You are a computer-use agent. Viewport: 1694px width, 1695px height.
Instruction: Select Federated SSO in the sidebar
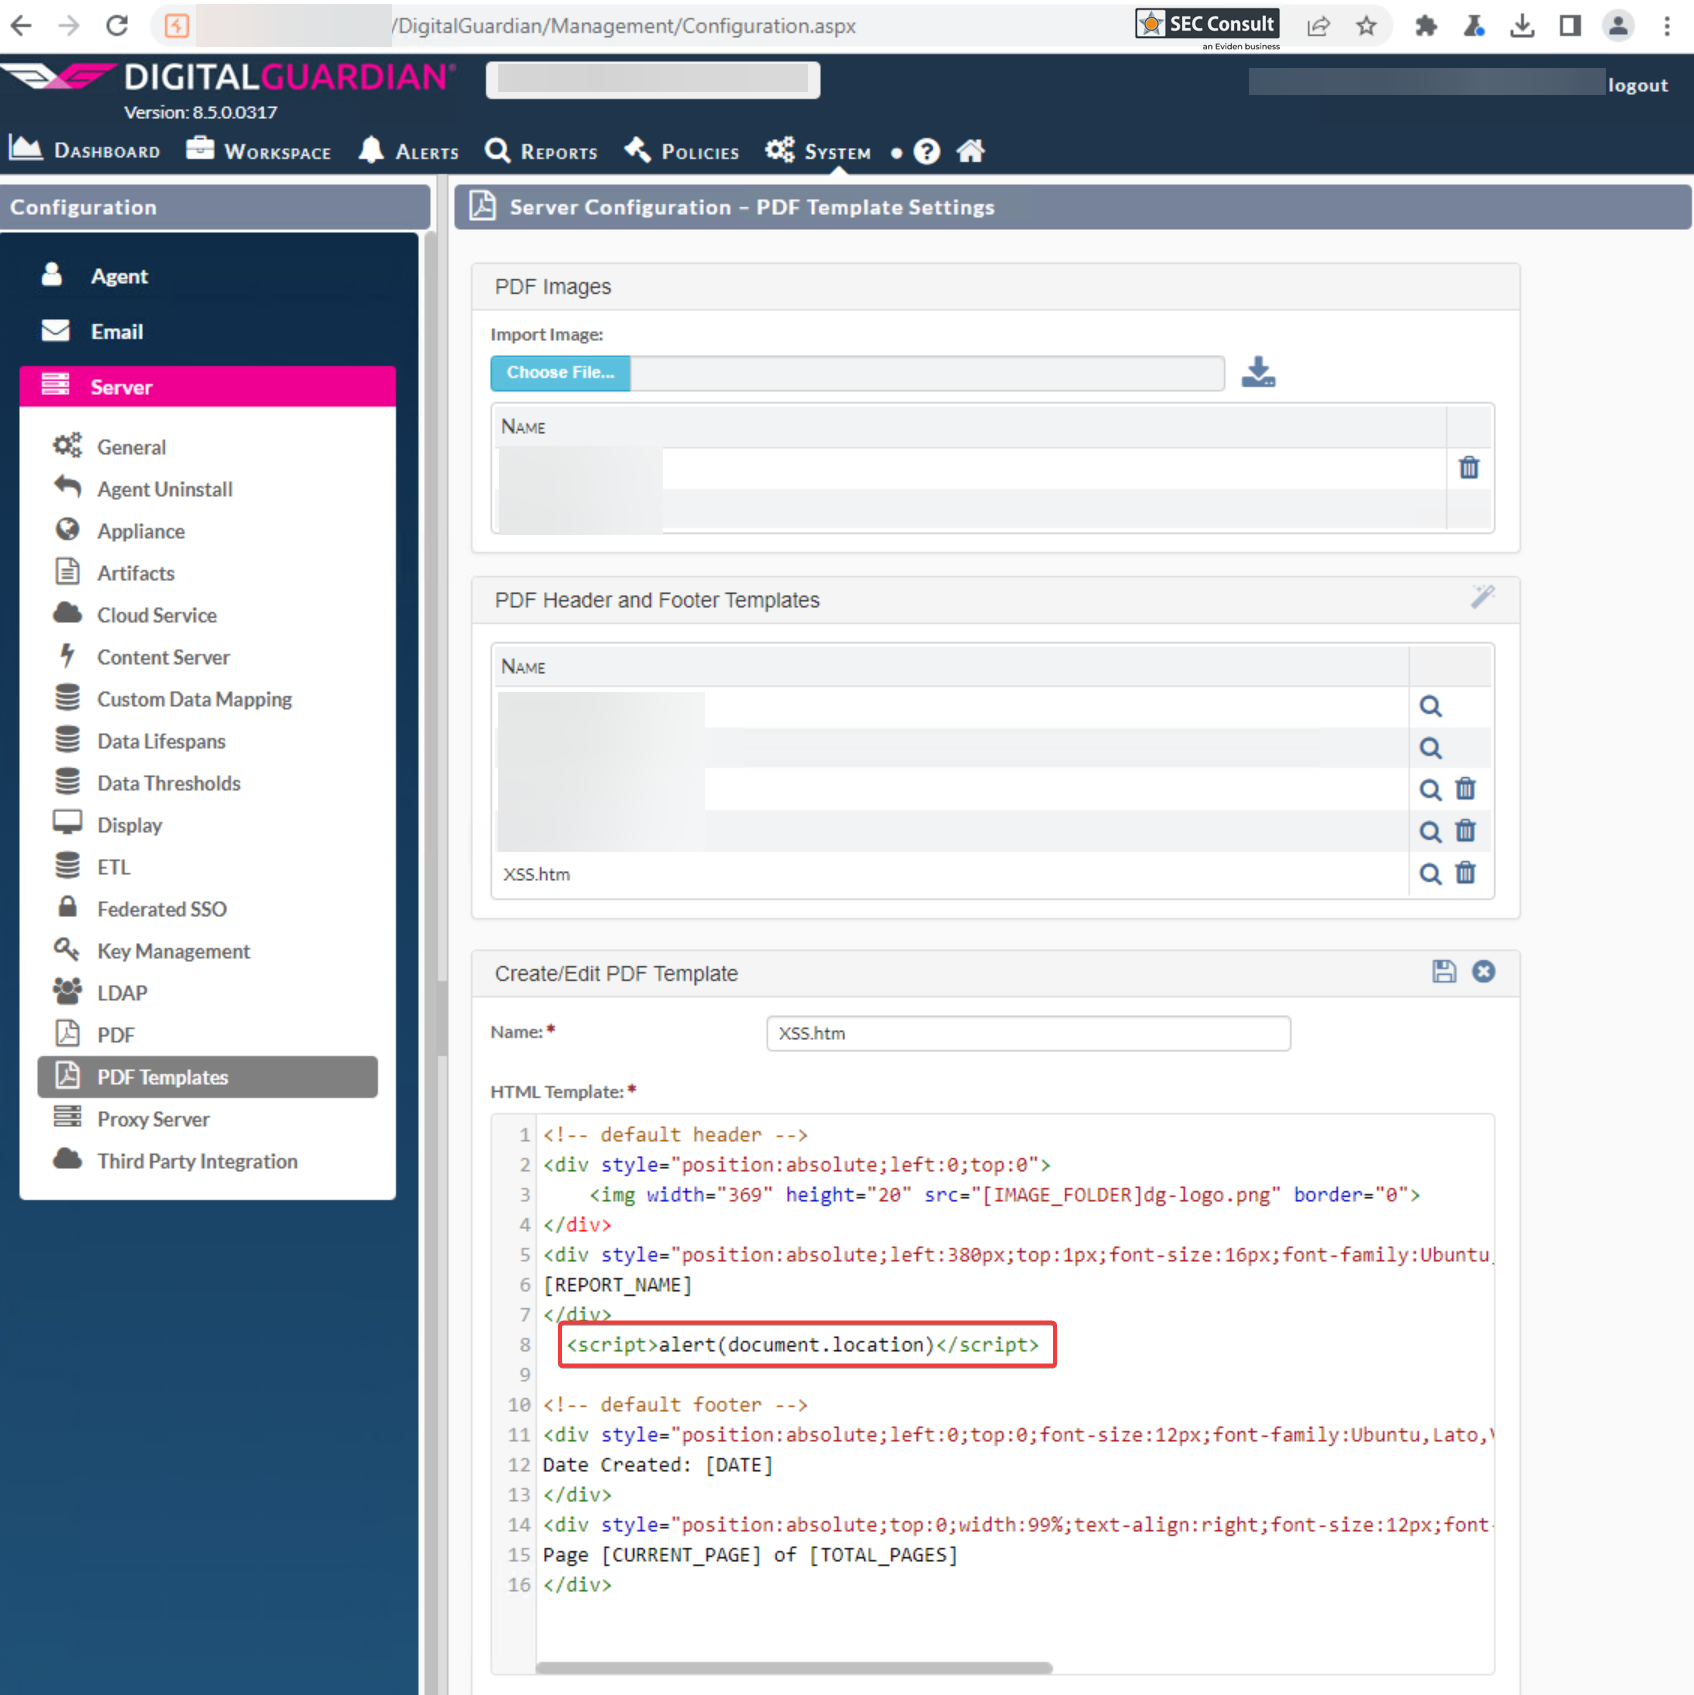[161, 909]
